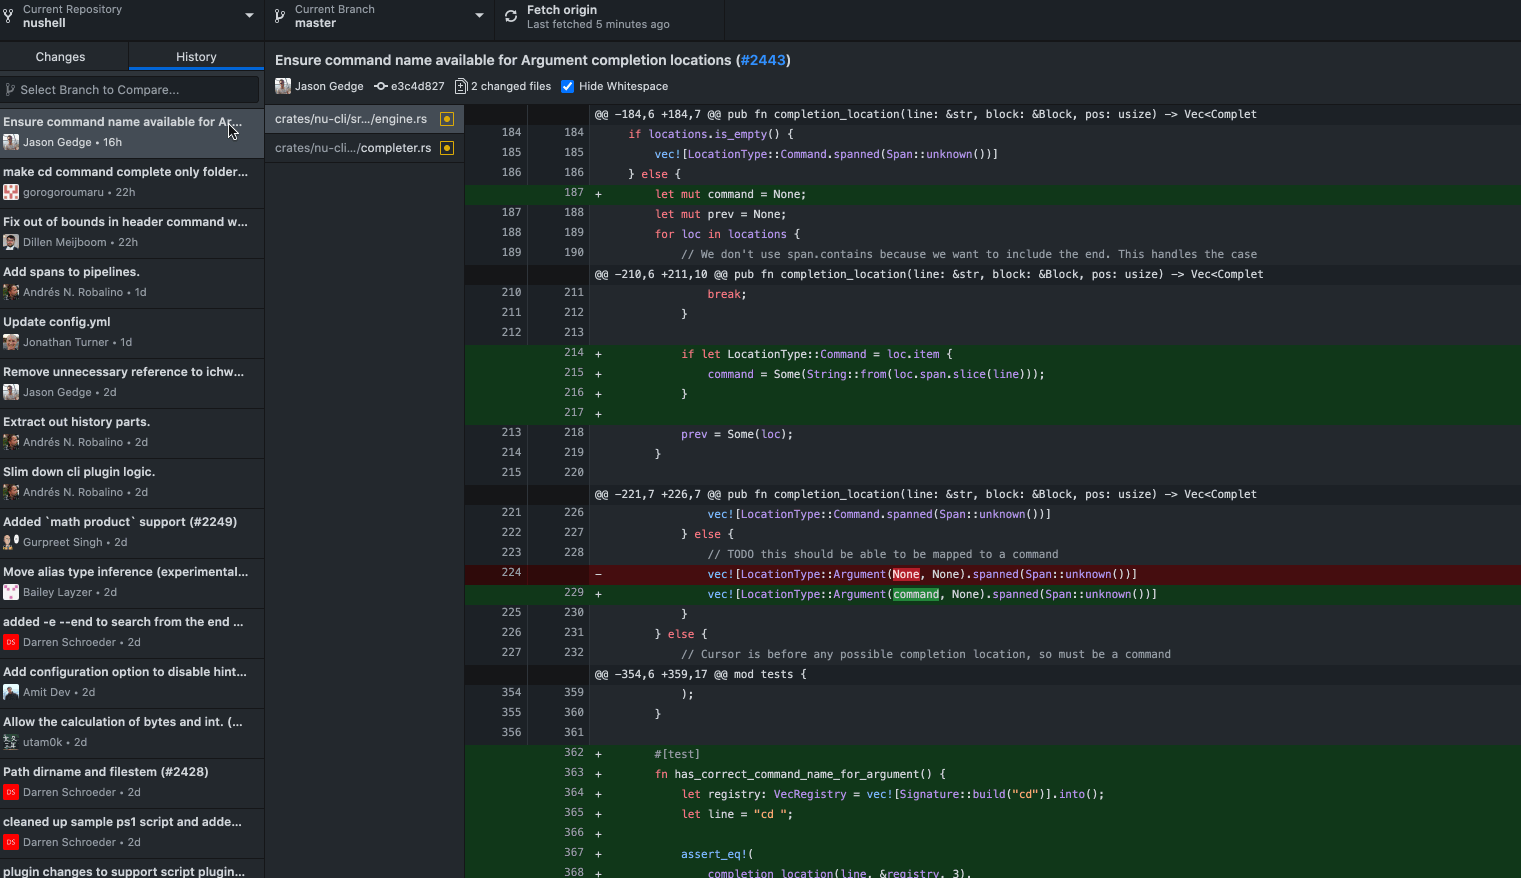The height and width of the screenshot is (878, 1521).
Task: Click the '@@ -184,6 +184,7 @@' hunk header
Action: (x=993, y=114)
